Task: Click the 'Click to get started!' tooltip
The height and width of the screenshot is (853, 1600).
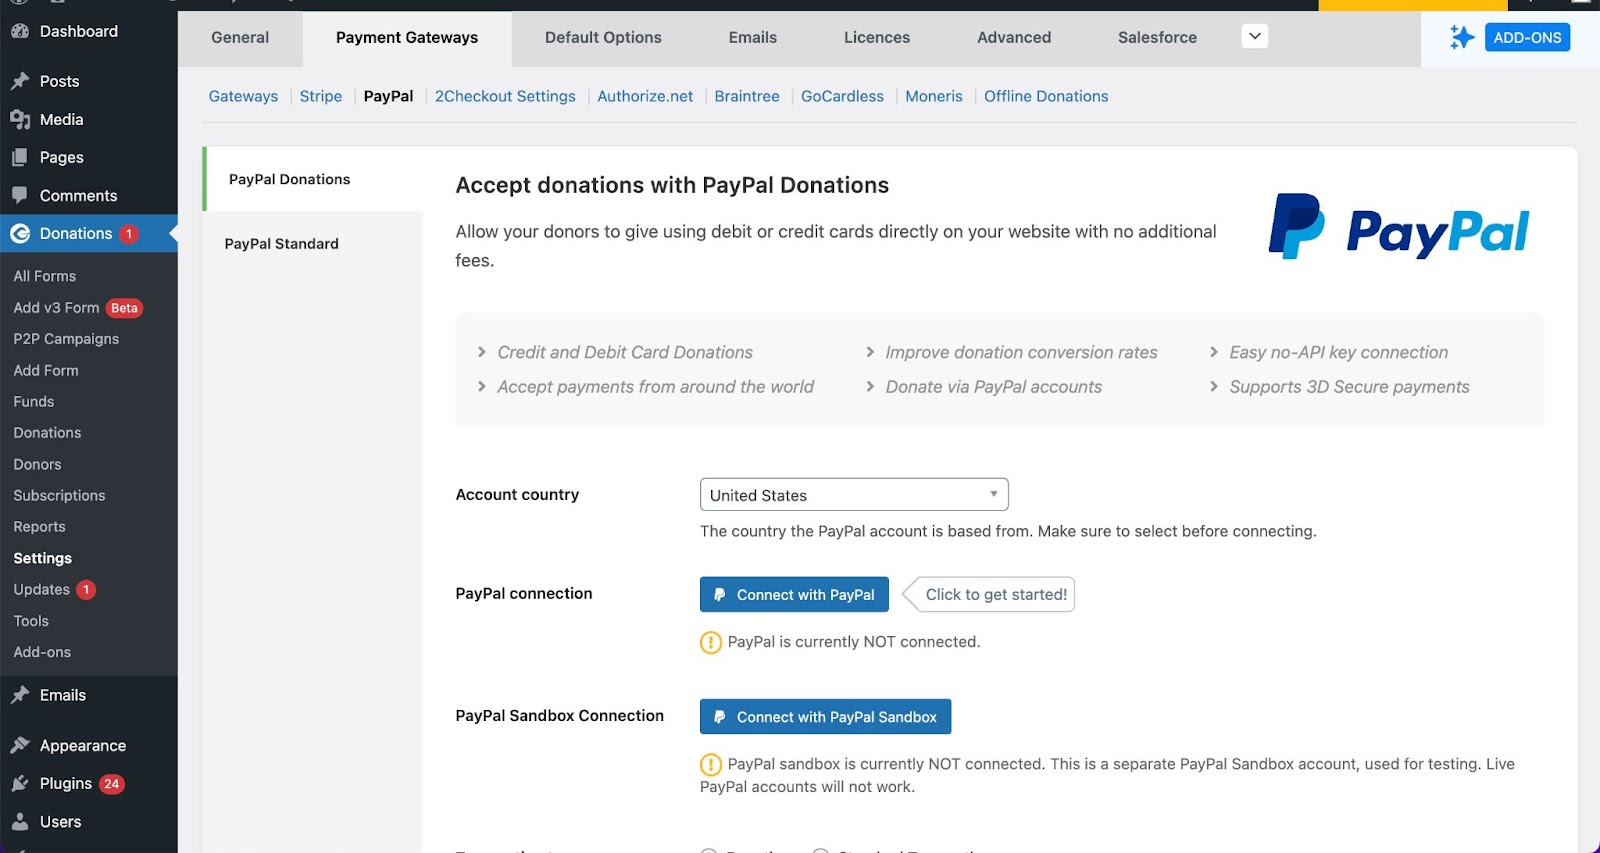Action: point(989,595)
